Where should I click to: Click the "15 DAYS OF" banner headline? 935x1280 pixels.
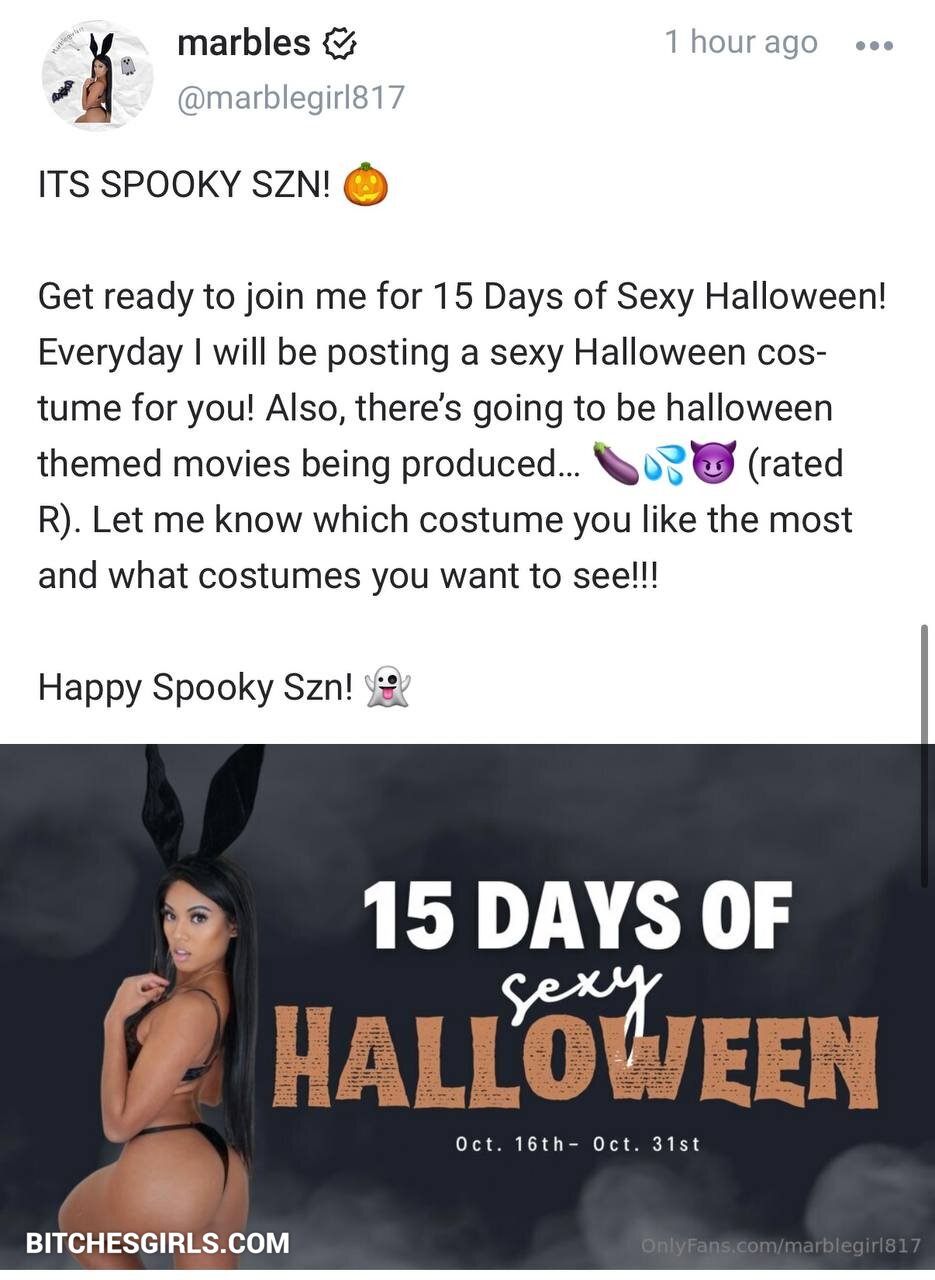pyautogui.click(x=577, y=916)
